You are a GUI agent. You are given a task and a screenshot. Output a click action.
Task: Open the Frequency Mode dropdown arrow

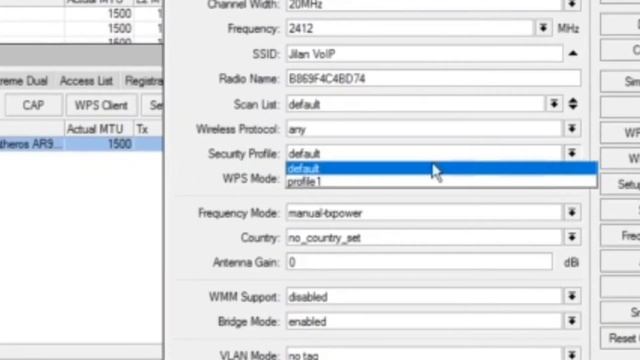pyautogui.click(x=572, y=213)
